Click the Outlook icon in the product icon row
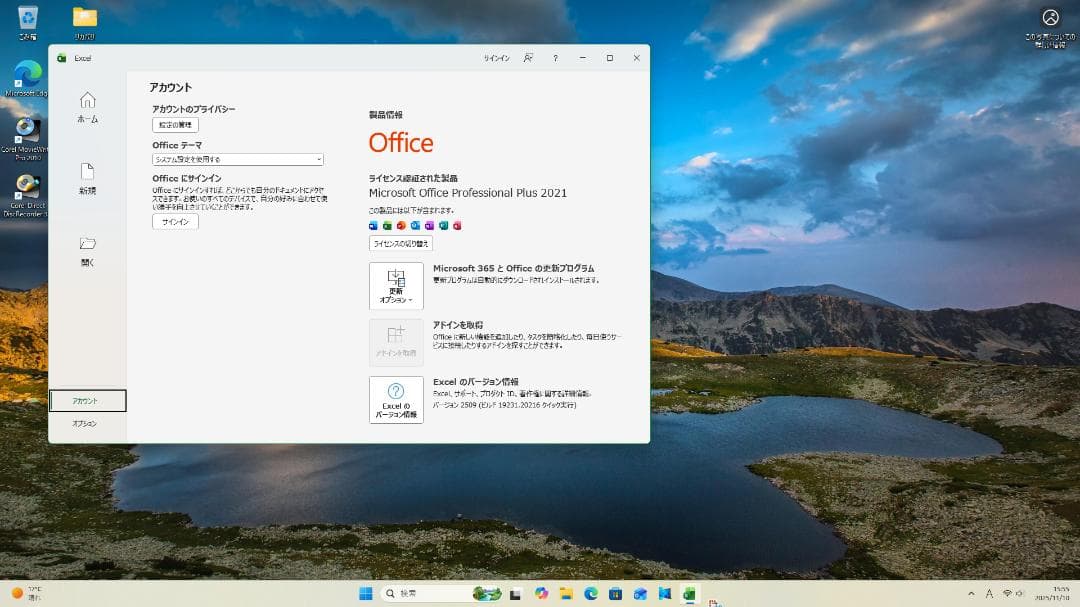 tap(416, 226)
